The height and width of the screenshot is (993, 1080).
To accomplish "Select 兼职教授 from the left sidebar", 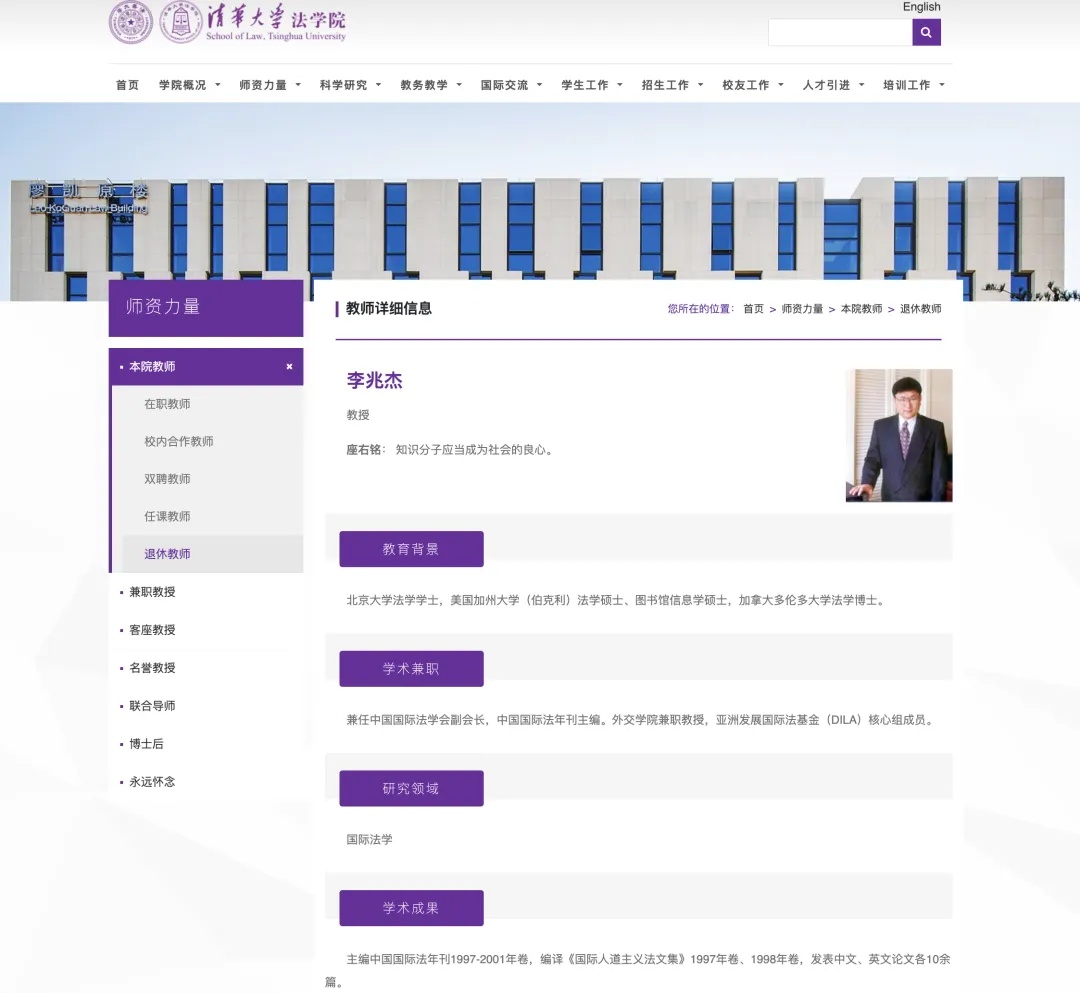I will coord(150,591).
